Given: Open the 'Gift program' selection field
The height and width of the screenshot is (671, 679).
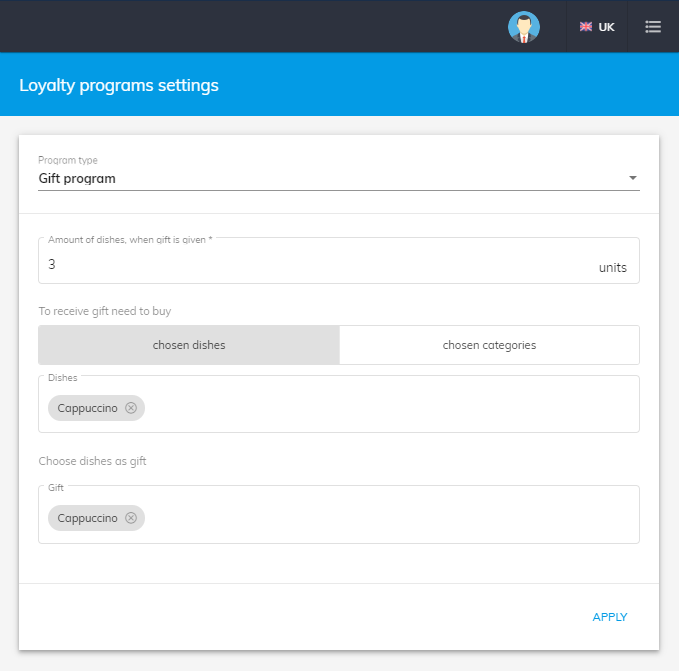Looking at the screenshot, I should pyautogui.click(x=320, y=179).
